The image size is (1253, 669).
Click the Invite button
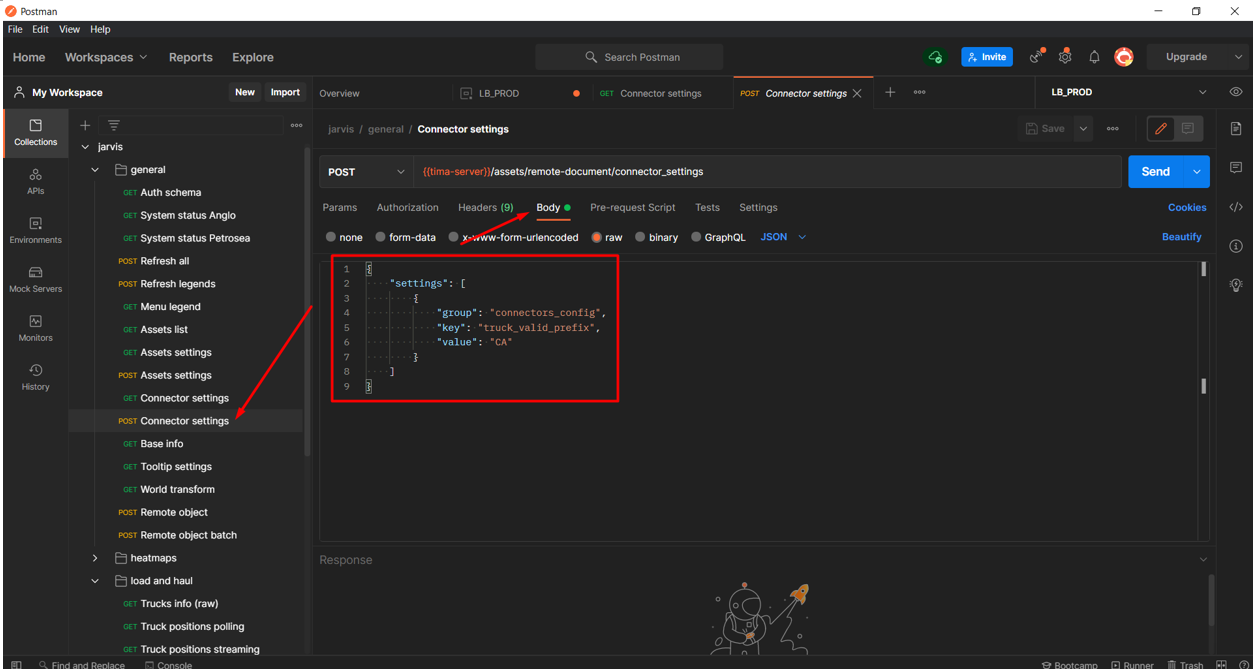tap(987, 57)
